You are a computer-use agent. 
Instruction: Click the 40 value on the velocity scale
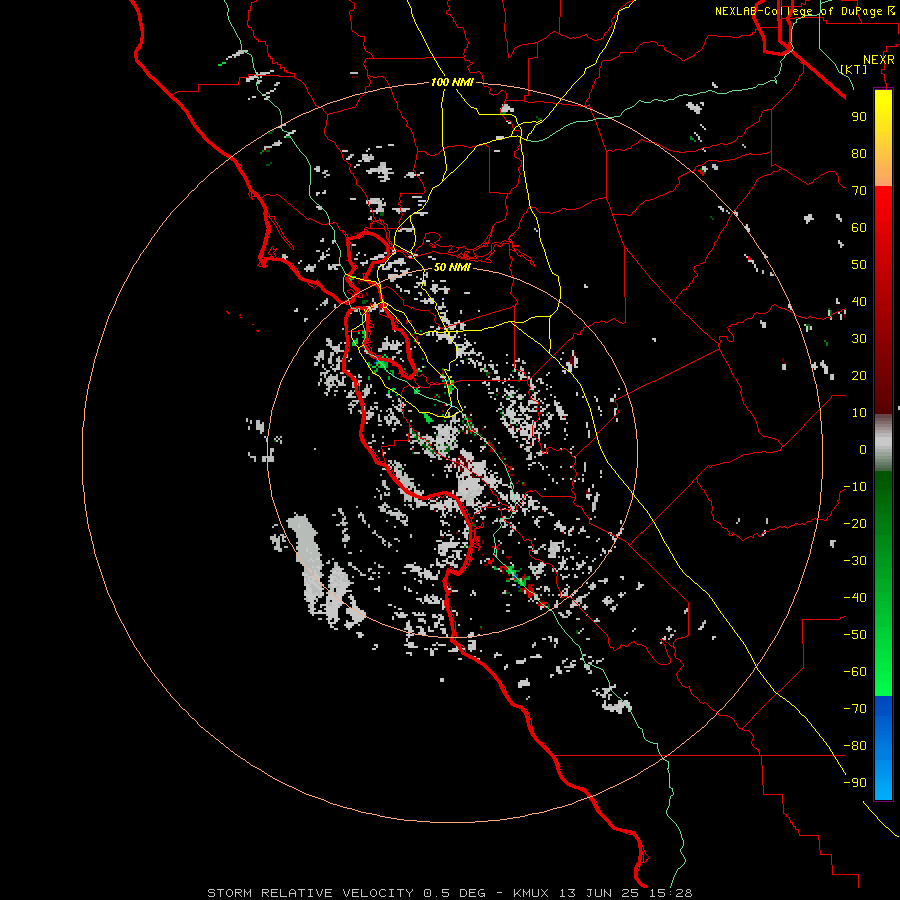(859, 301)
